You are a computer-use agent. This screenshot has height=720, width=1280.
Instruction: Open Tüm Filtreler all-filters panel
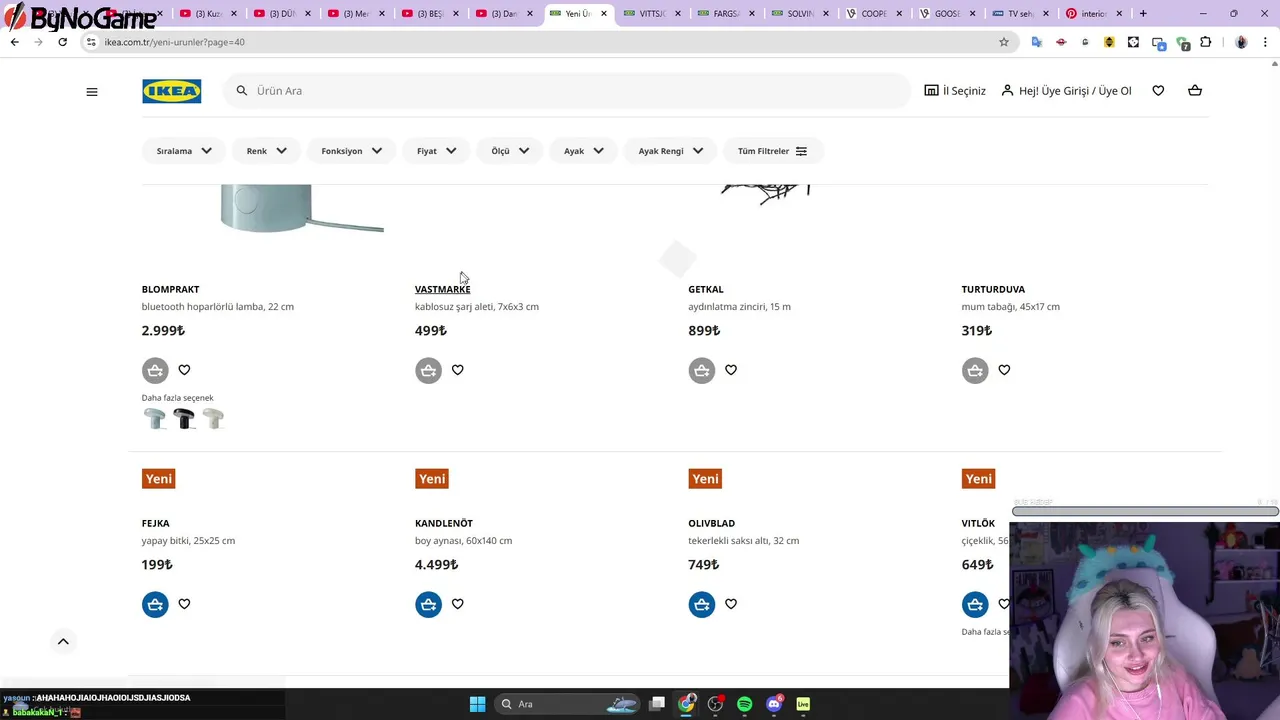(x=772, y=151)
